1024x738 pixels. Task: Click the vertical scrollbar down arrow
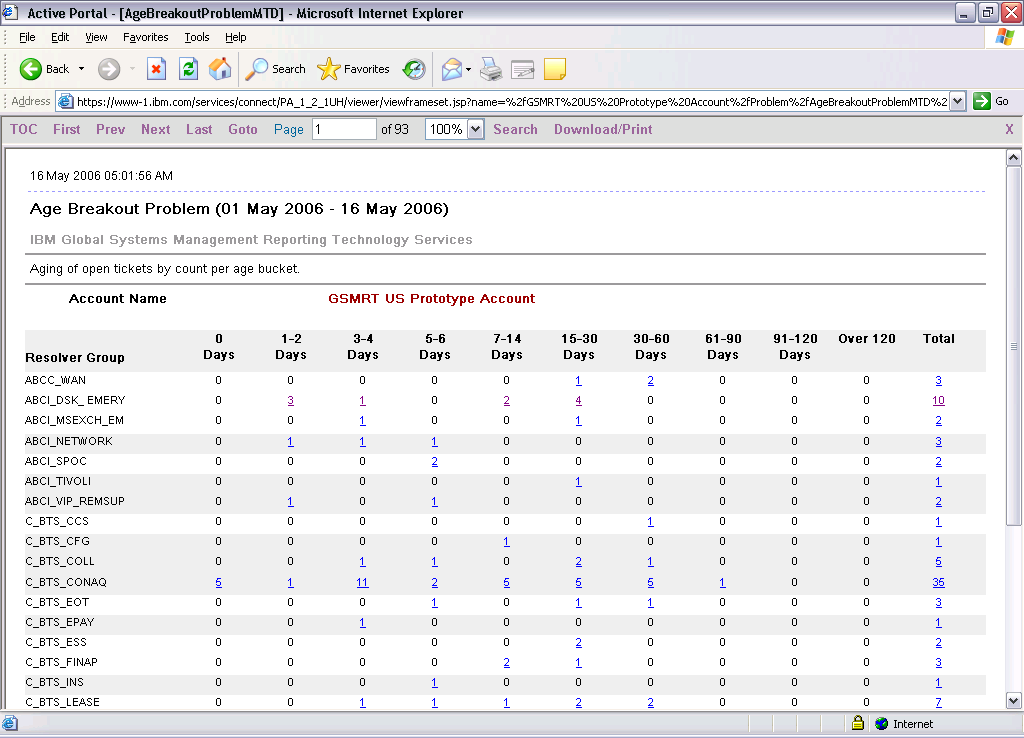[x=1013, y=701]
